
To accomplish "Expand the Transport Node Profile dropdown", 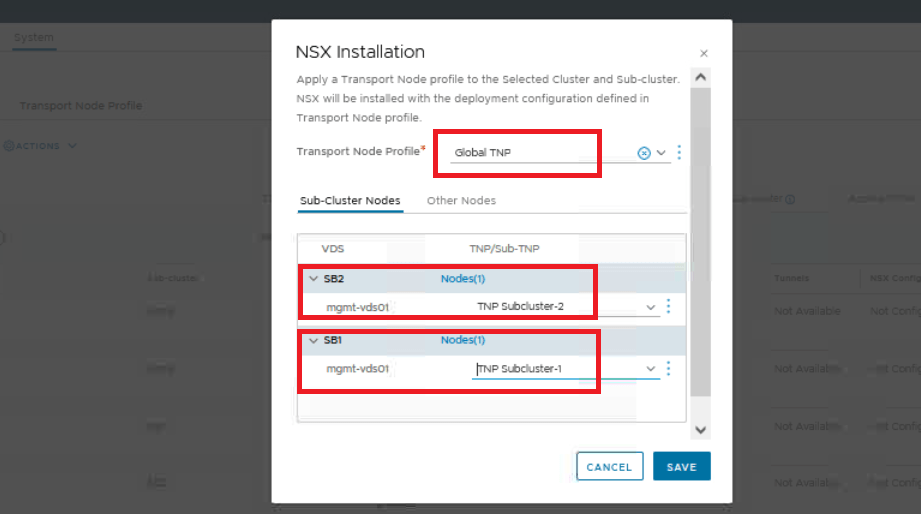I will 661,153.
